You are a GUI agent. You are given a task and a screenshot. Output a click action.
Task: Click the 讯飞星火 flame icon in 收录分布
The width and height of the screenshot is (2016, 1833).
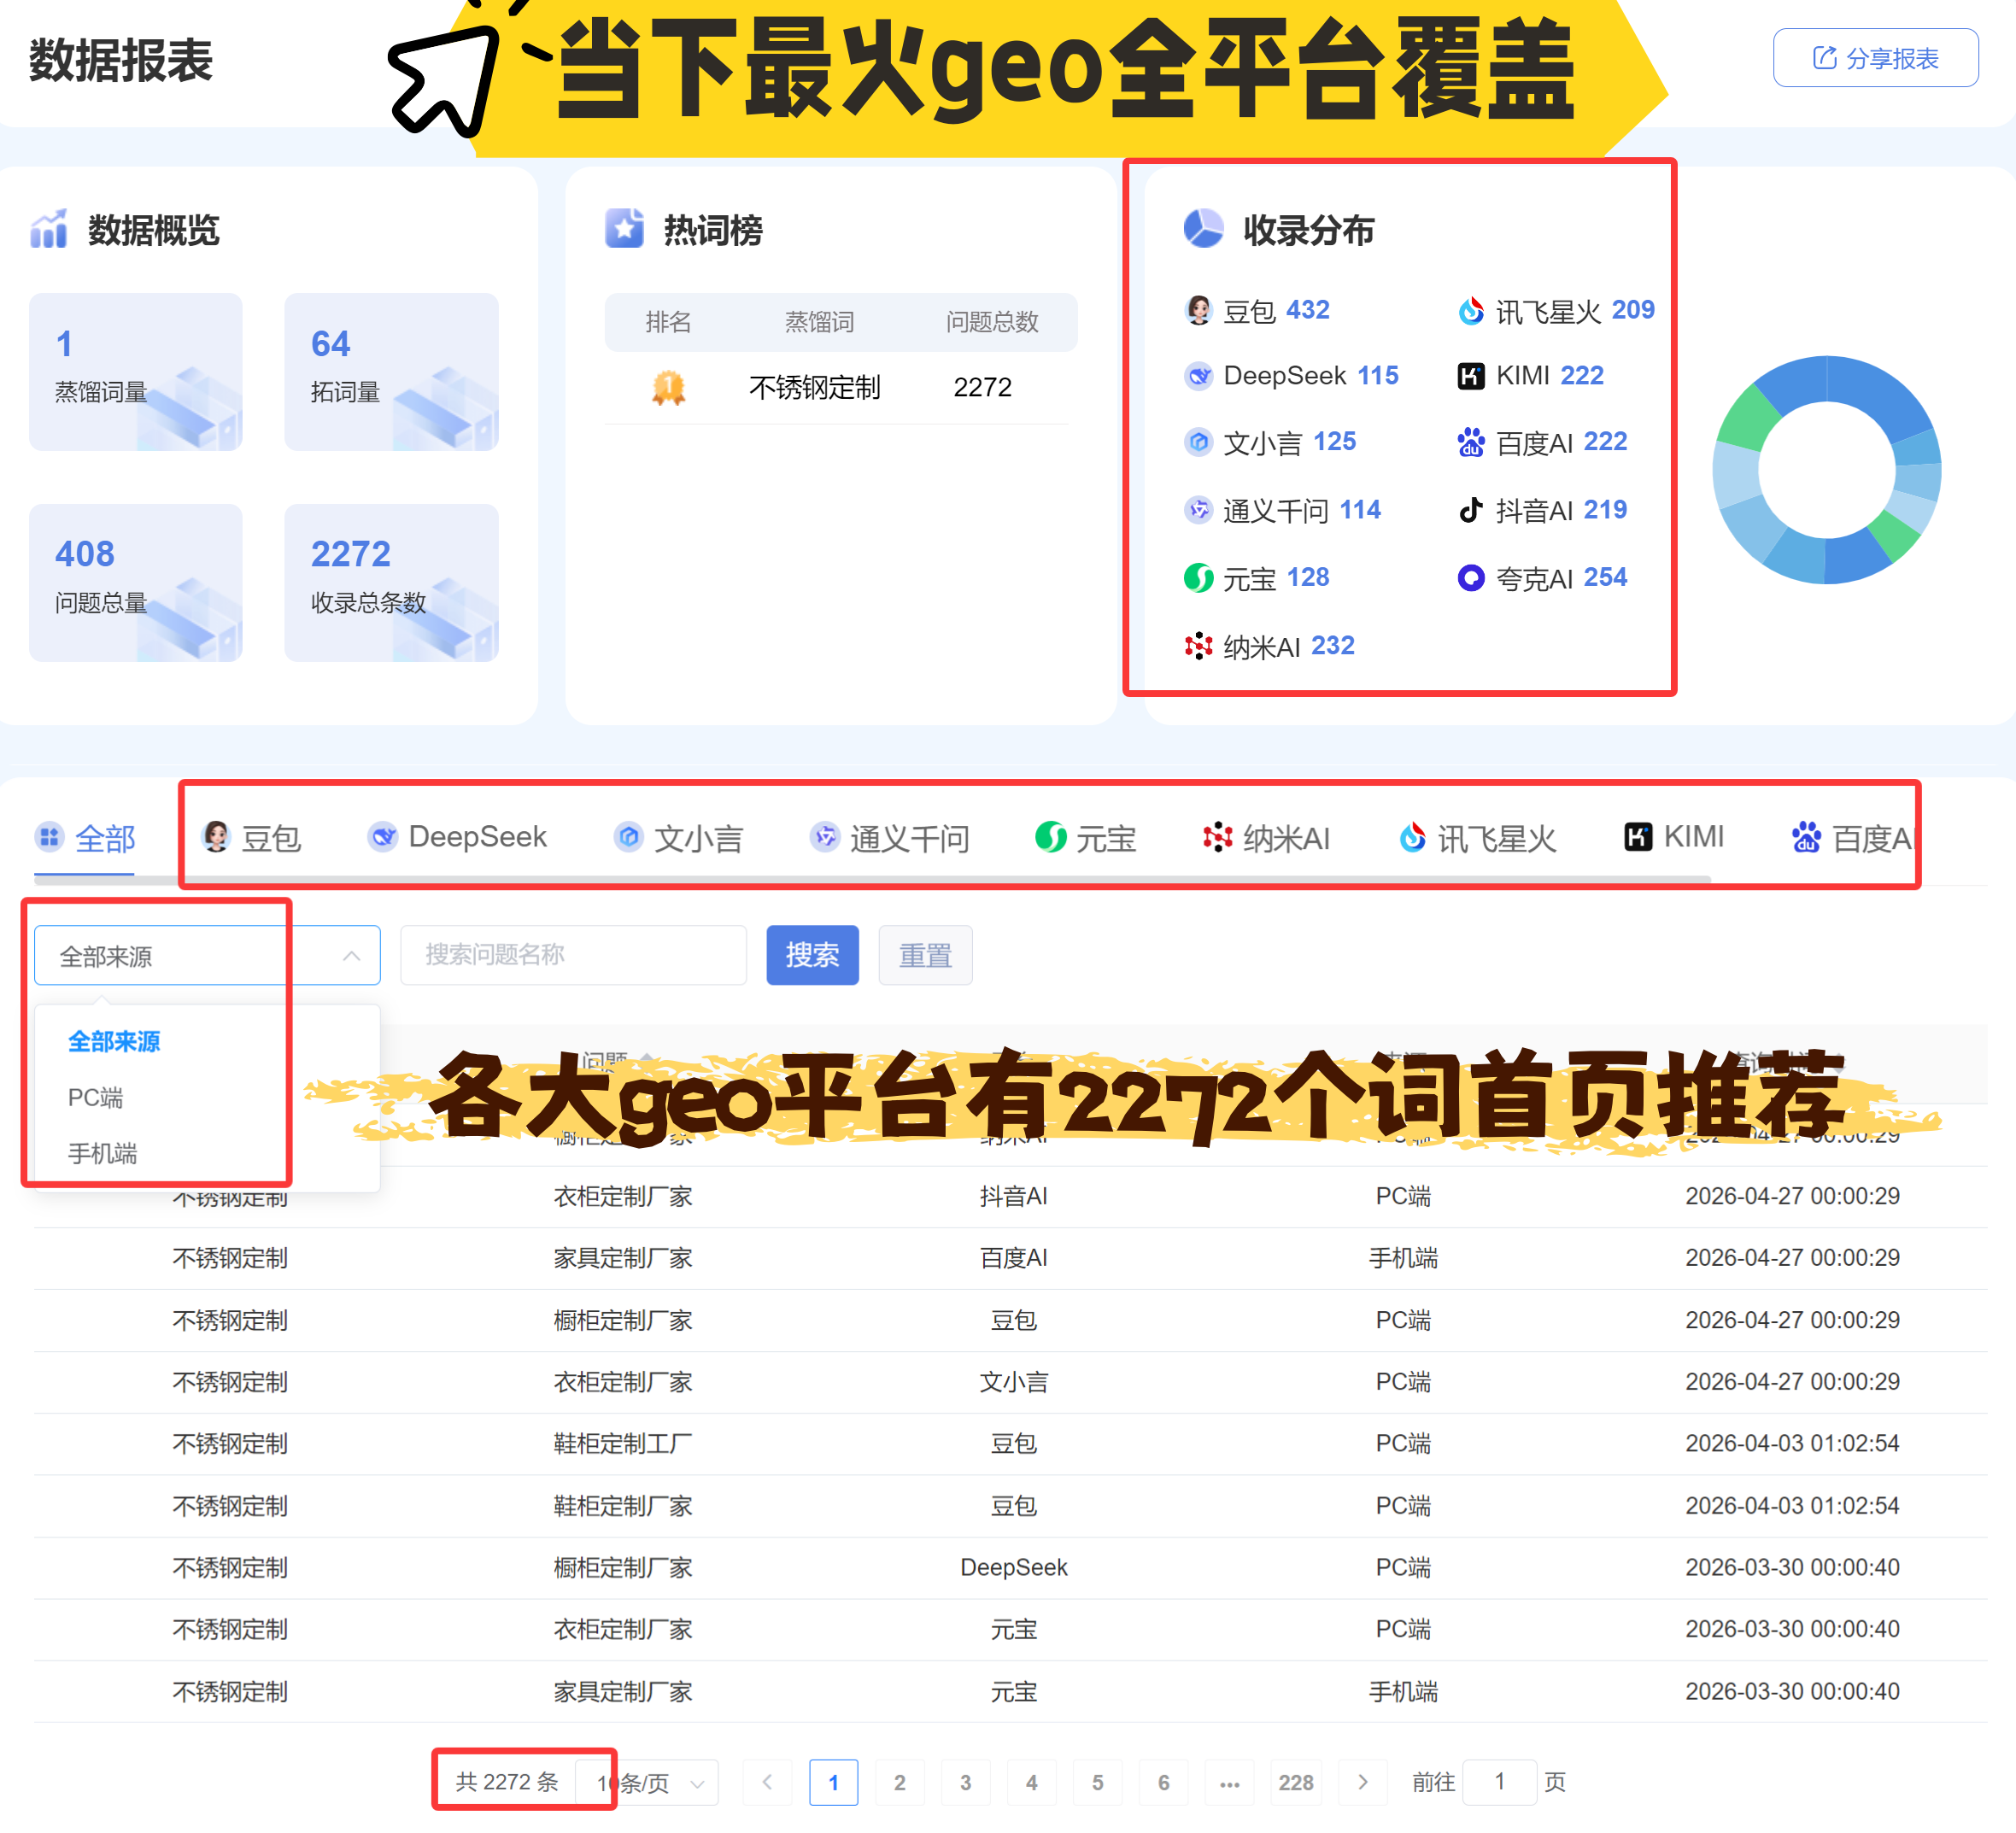click(x=1471, y=310)
